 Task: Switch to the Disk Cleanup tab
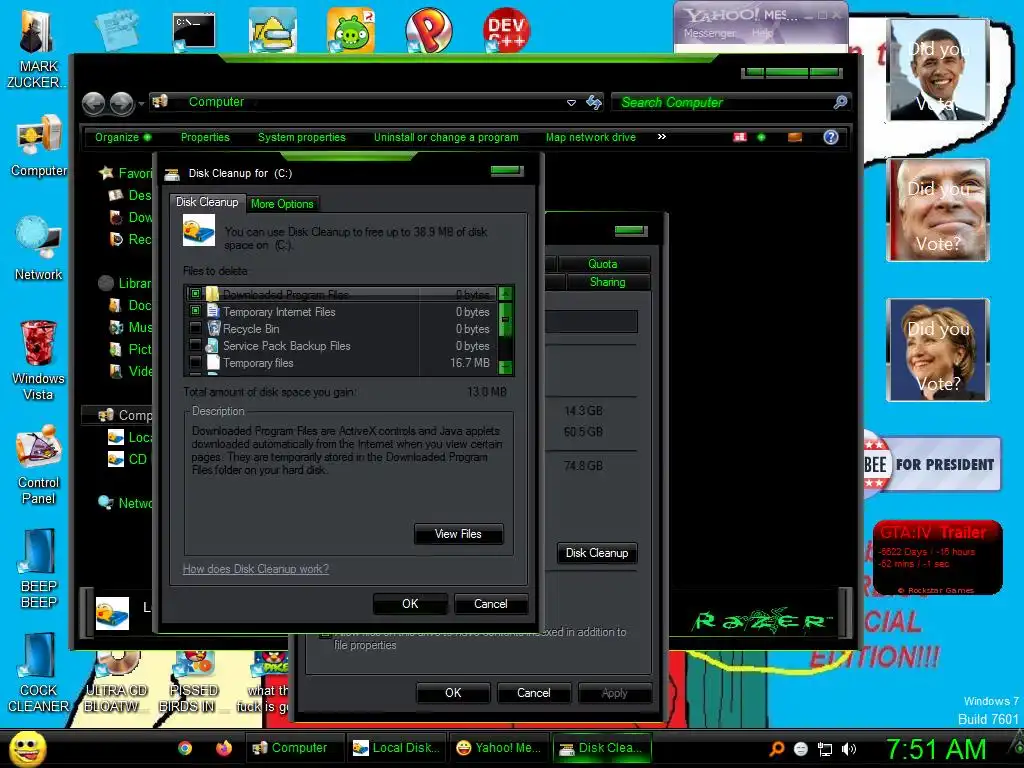pyautogui.click(x=207, y=202)
